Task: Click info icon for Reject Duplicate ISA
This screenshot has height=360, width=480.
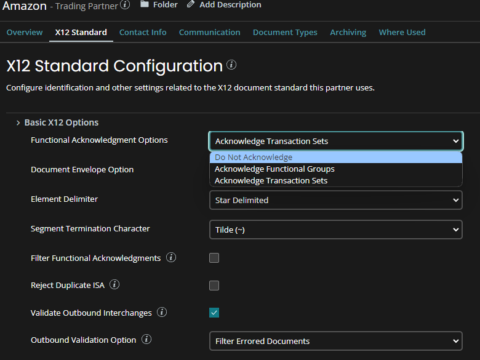Action: (x=114, y=285)
